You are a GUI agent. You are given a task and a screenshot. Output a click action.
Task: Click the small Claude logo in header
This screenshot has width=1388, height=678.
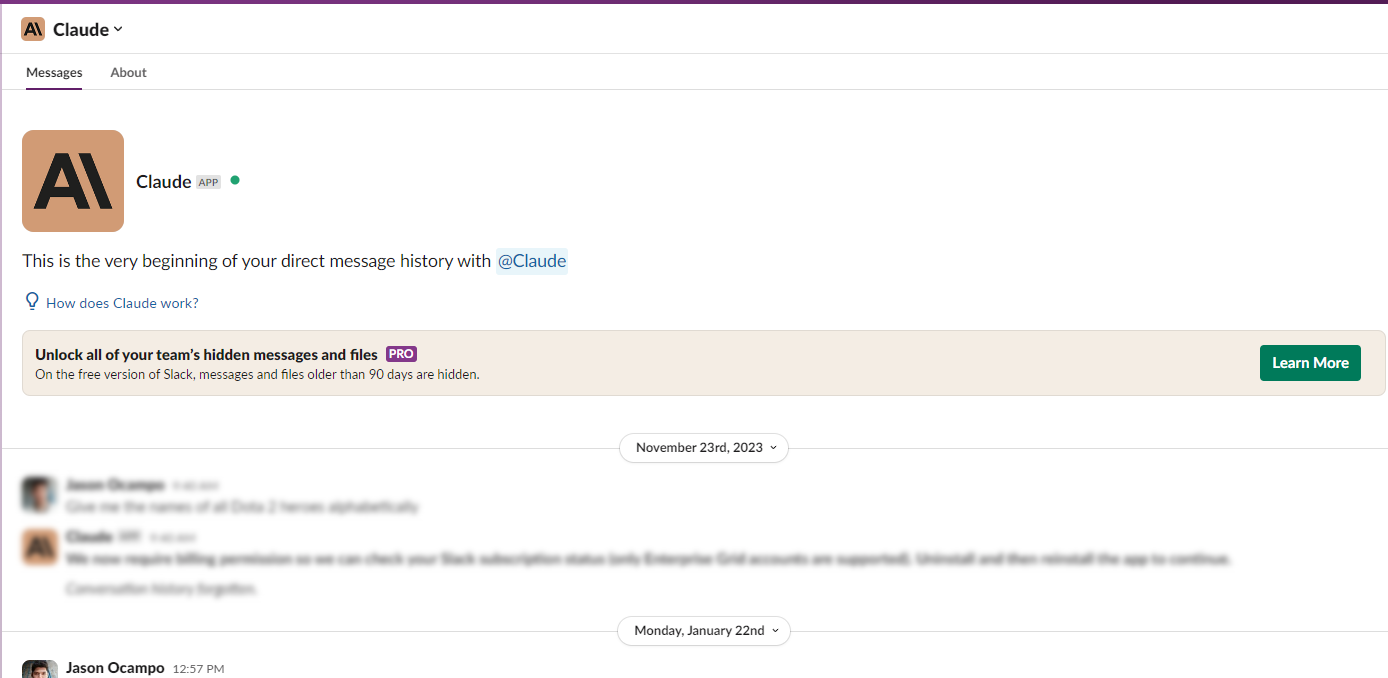(33, 29)
